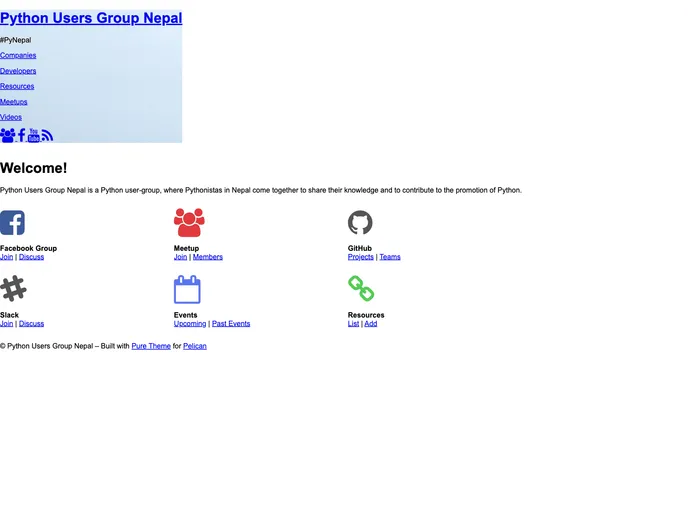Image resolution: width=688 pixels, height=512 pixels.
Task: Open GitHub Projects link
Action: 361,257
